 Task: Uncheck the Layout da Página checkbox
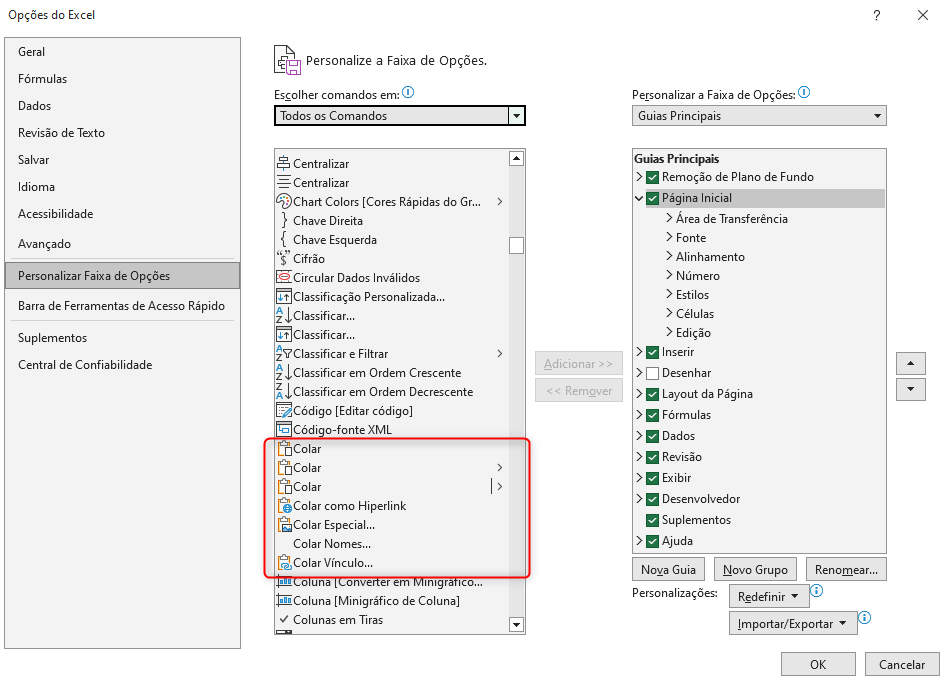652,394
